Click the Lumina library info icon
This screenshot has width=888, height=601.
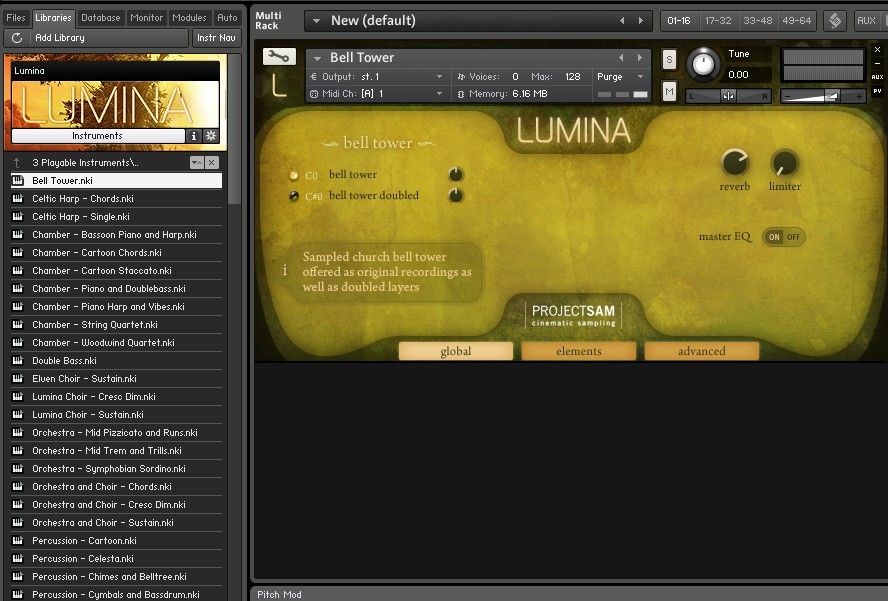(x=194, y=136)
